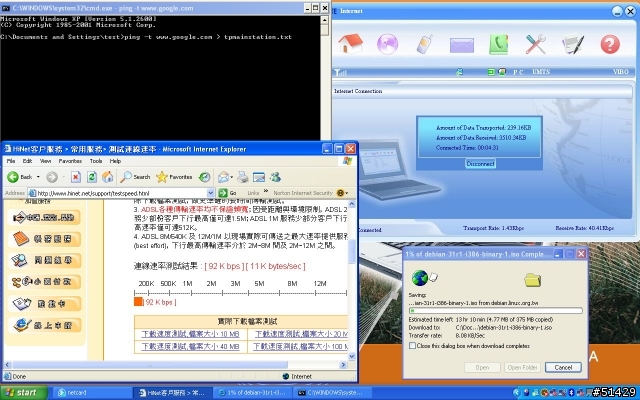Open the red question mark help icon
Viewport: 640px width, 400px height.
click(610, 44)
